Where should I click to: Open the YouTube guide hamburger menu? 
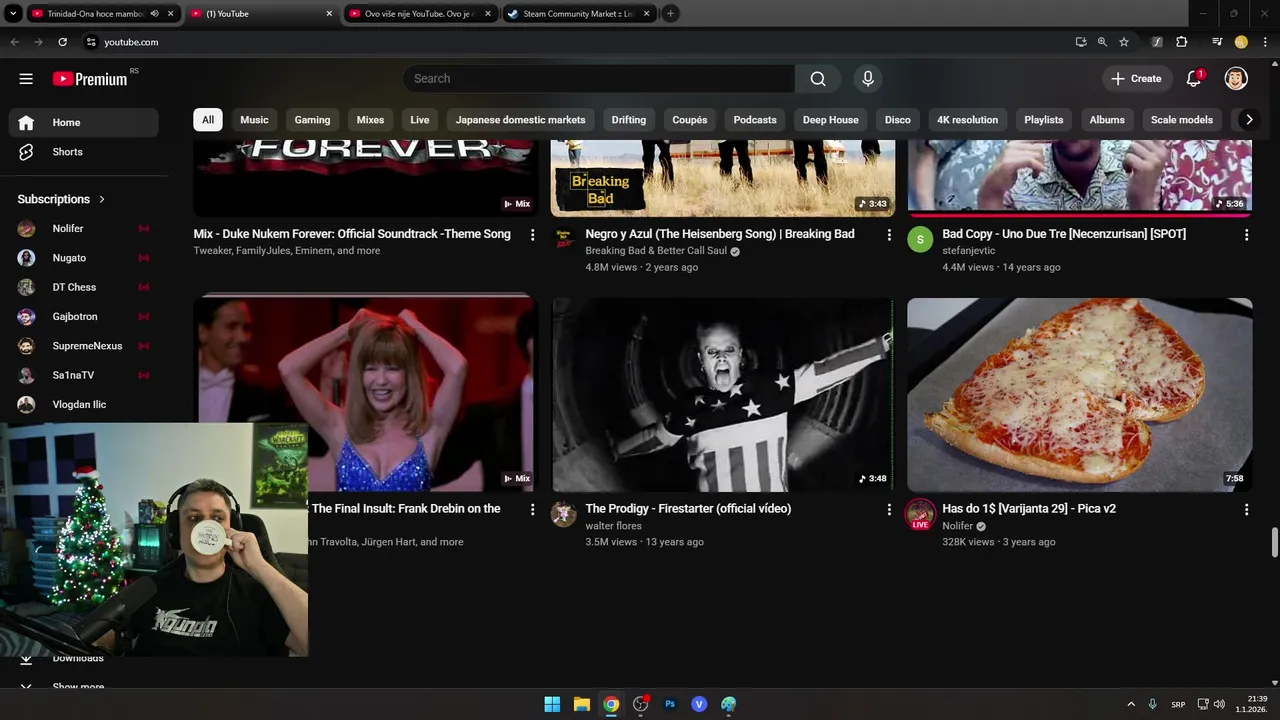pos(26,79)
